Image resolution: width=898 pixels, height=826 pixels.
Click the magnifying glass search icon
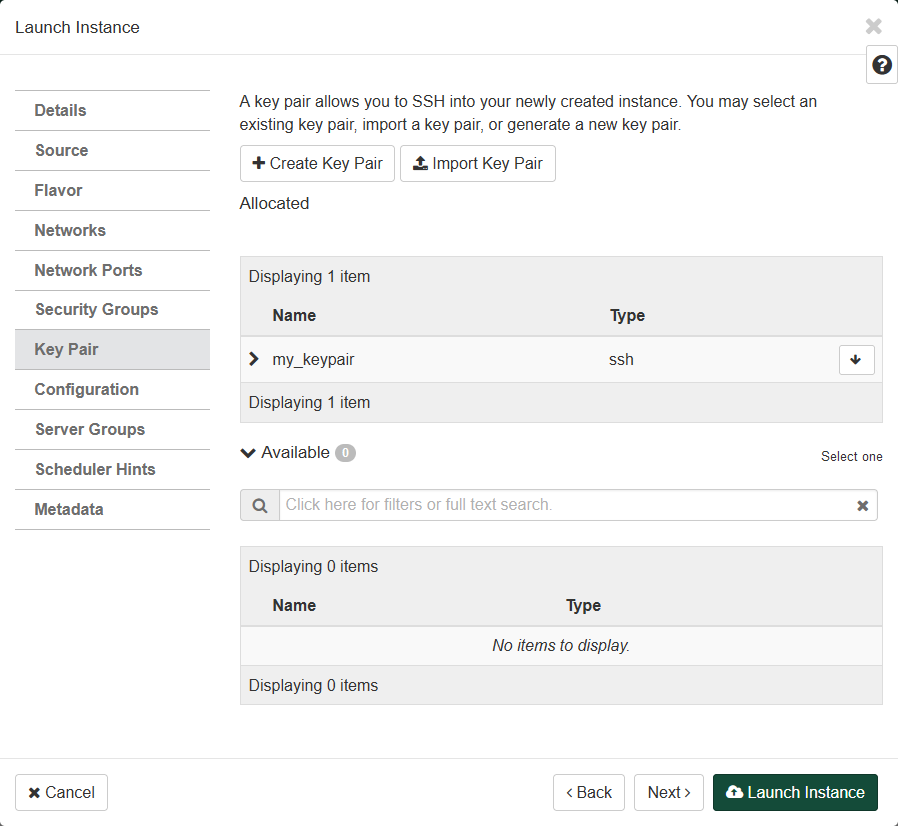(x=260, y=506)
